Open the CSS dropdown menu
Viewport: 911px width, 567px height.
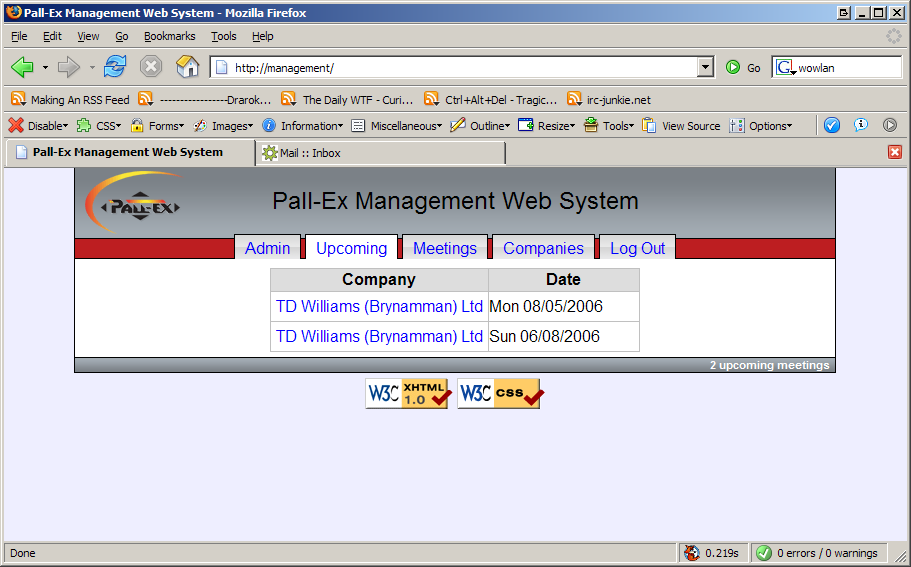(x=99, y=125)
